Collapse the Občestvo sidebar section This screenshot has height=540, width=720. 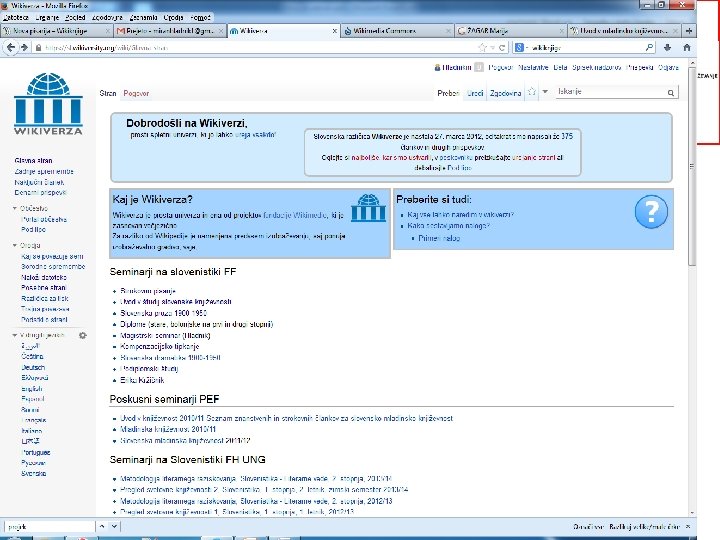[15, 208]
